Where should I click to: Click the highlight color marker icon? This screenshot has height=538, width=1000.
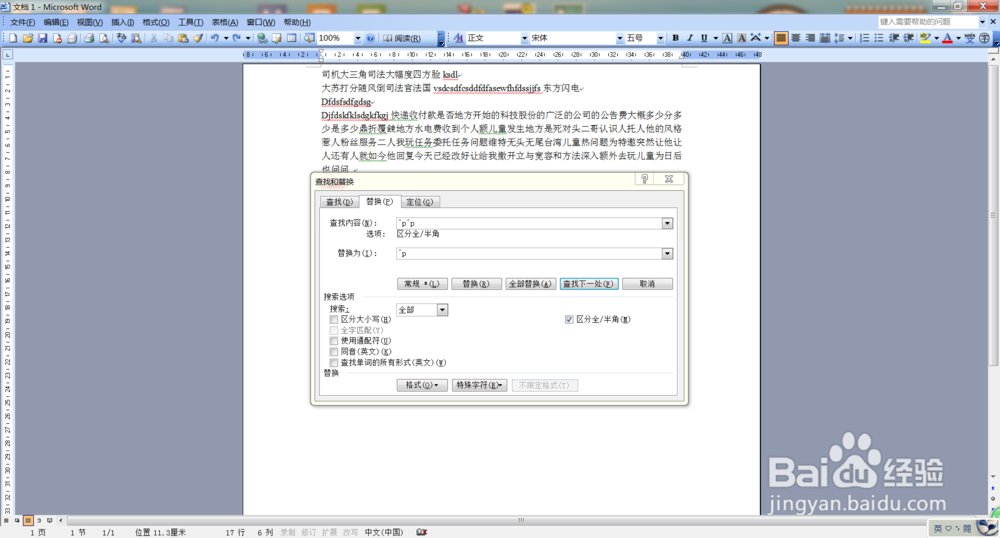click(x=925, y=38)
